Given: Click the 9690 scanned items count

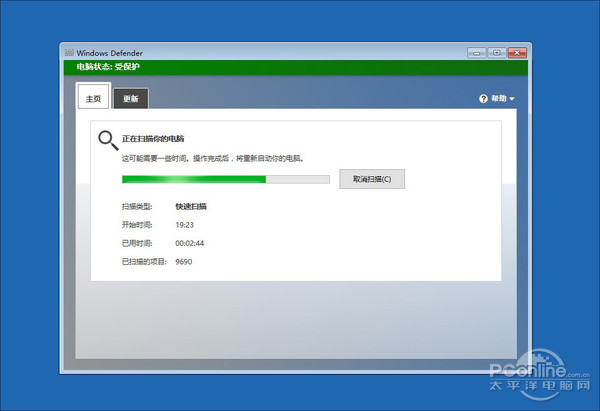Looking at the screenshot, I should point(183,262).
